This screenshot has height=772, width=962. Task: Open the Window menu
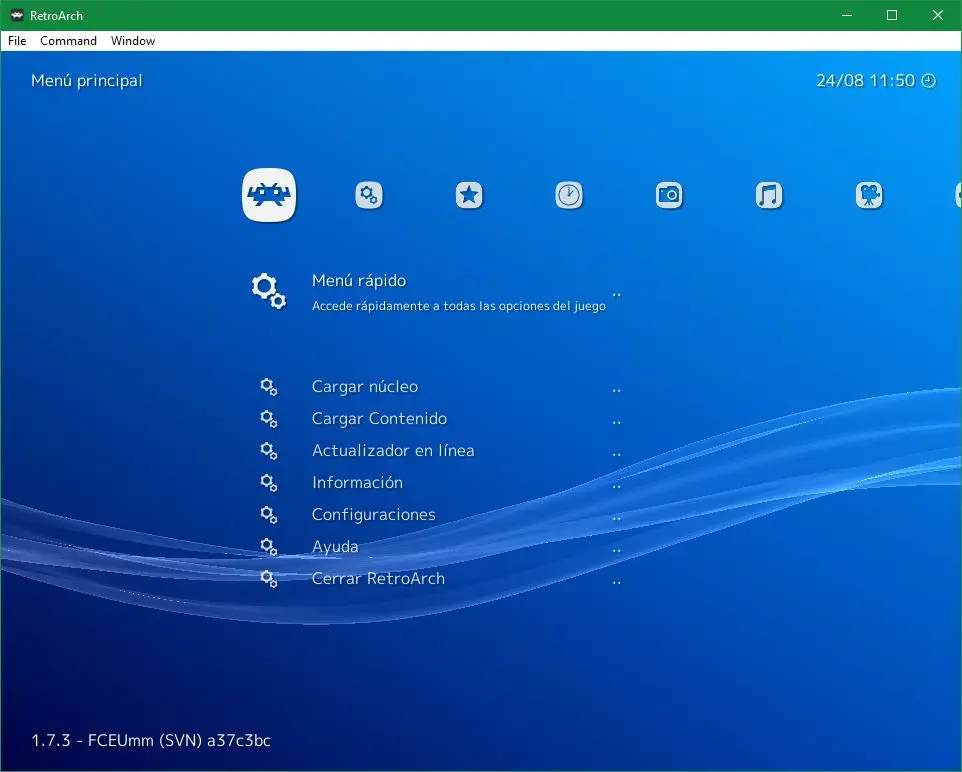pos(133,41)
